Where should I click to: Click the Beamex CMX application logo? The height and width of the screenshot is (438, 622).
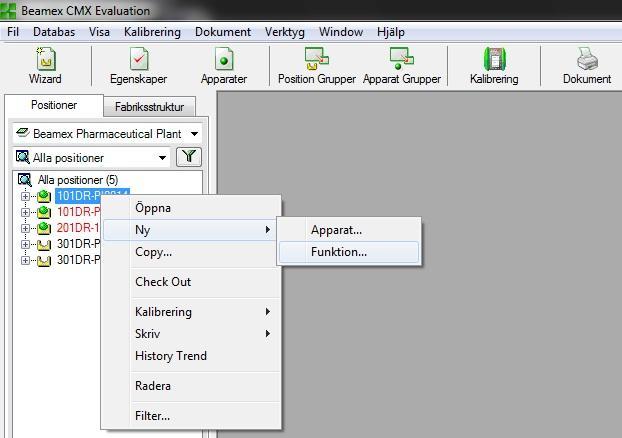[x=8, y=11]
